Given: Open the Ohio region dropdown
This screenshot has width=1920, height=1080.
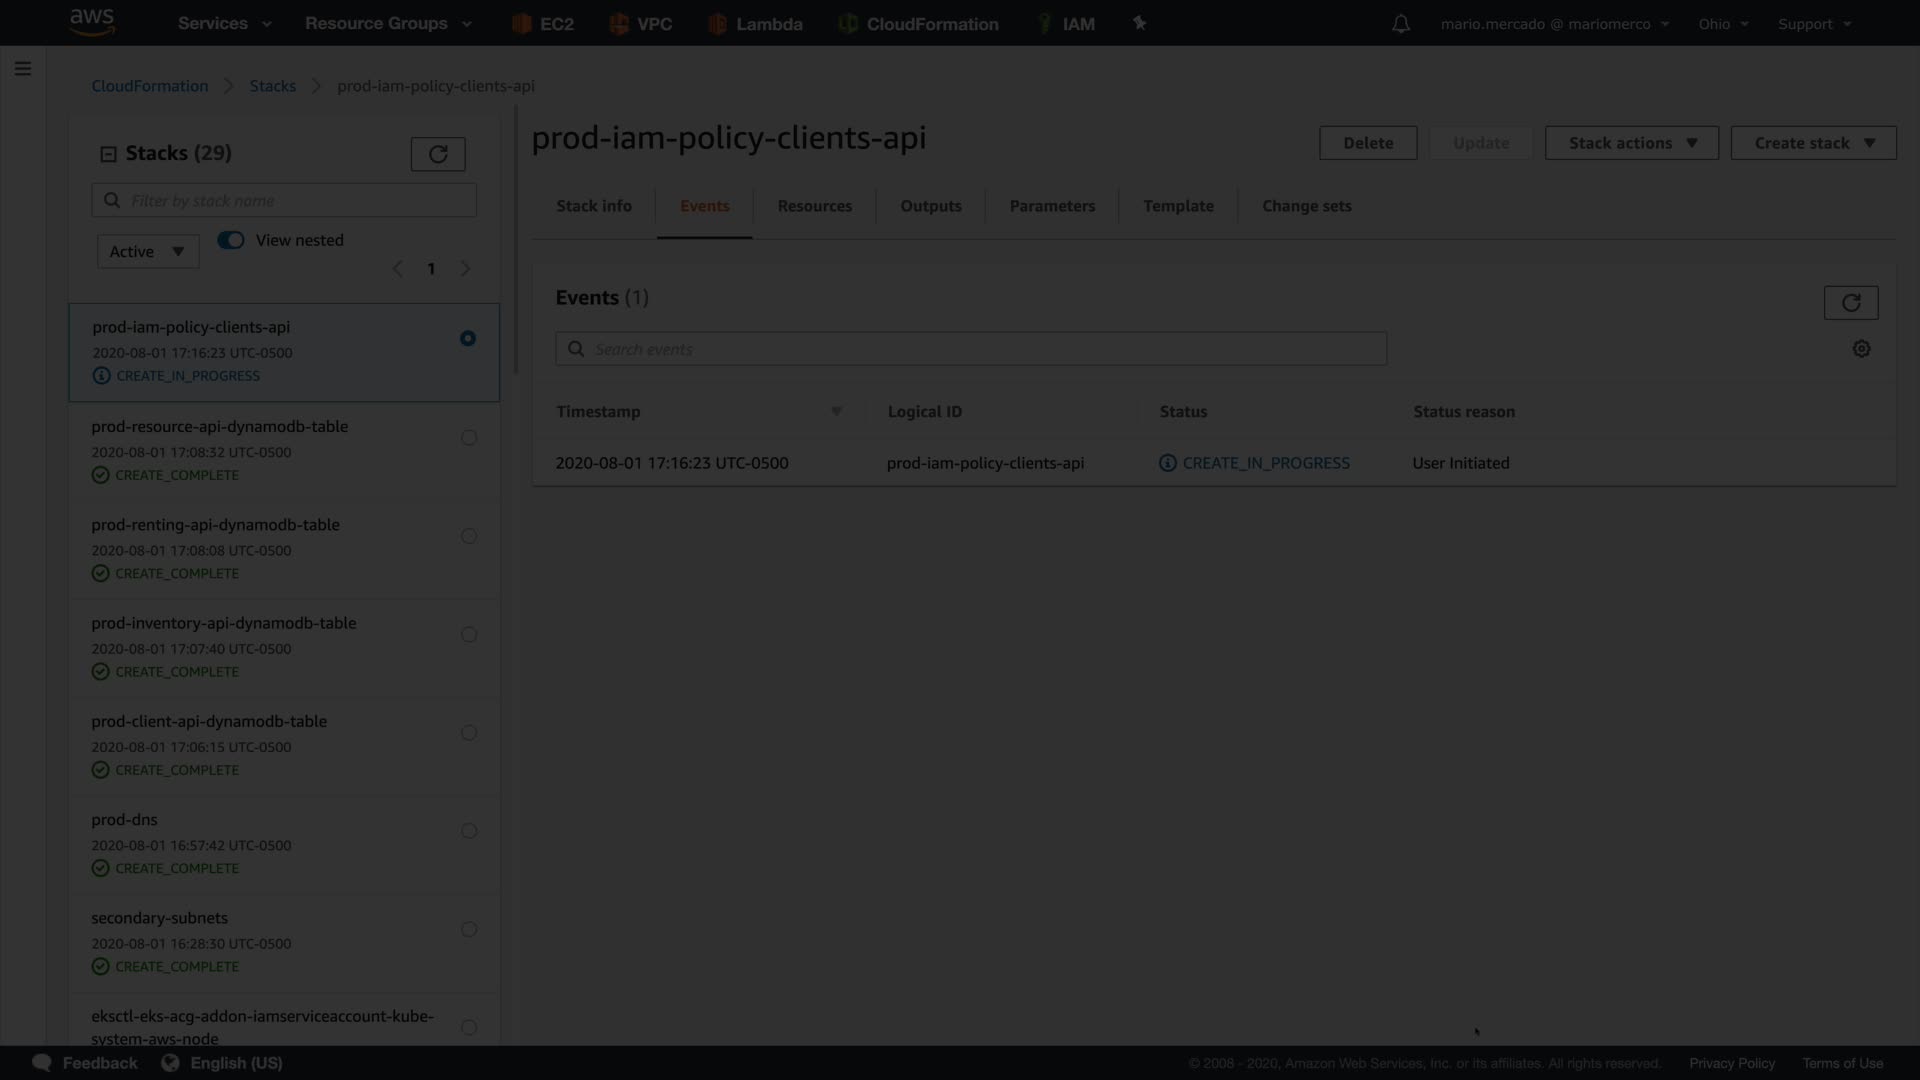Looking at the screenshot, I should point(1722,24).
